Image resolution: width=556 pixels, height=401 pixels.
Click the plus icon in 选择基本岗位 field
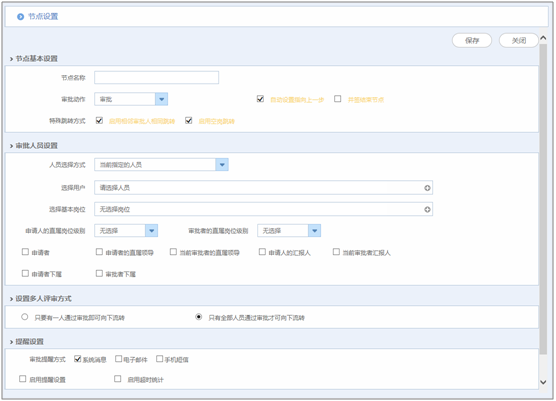[x=427, y=210]
